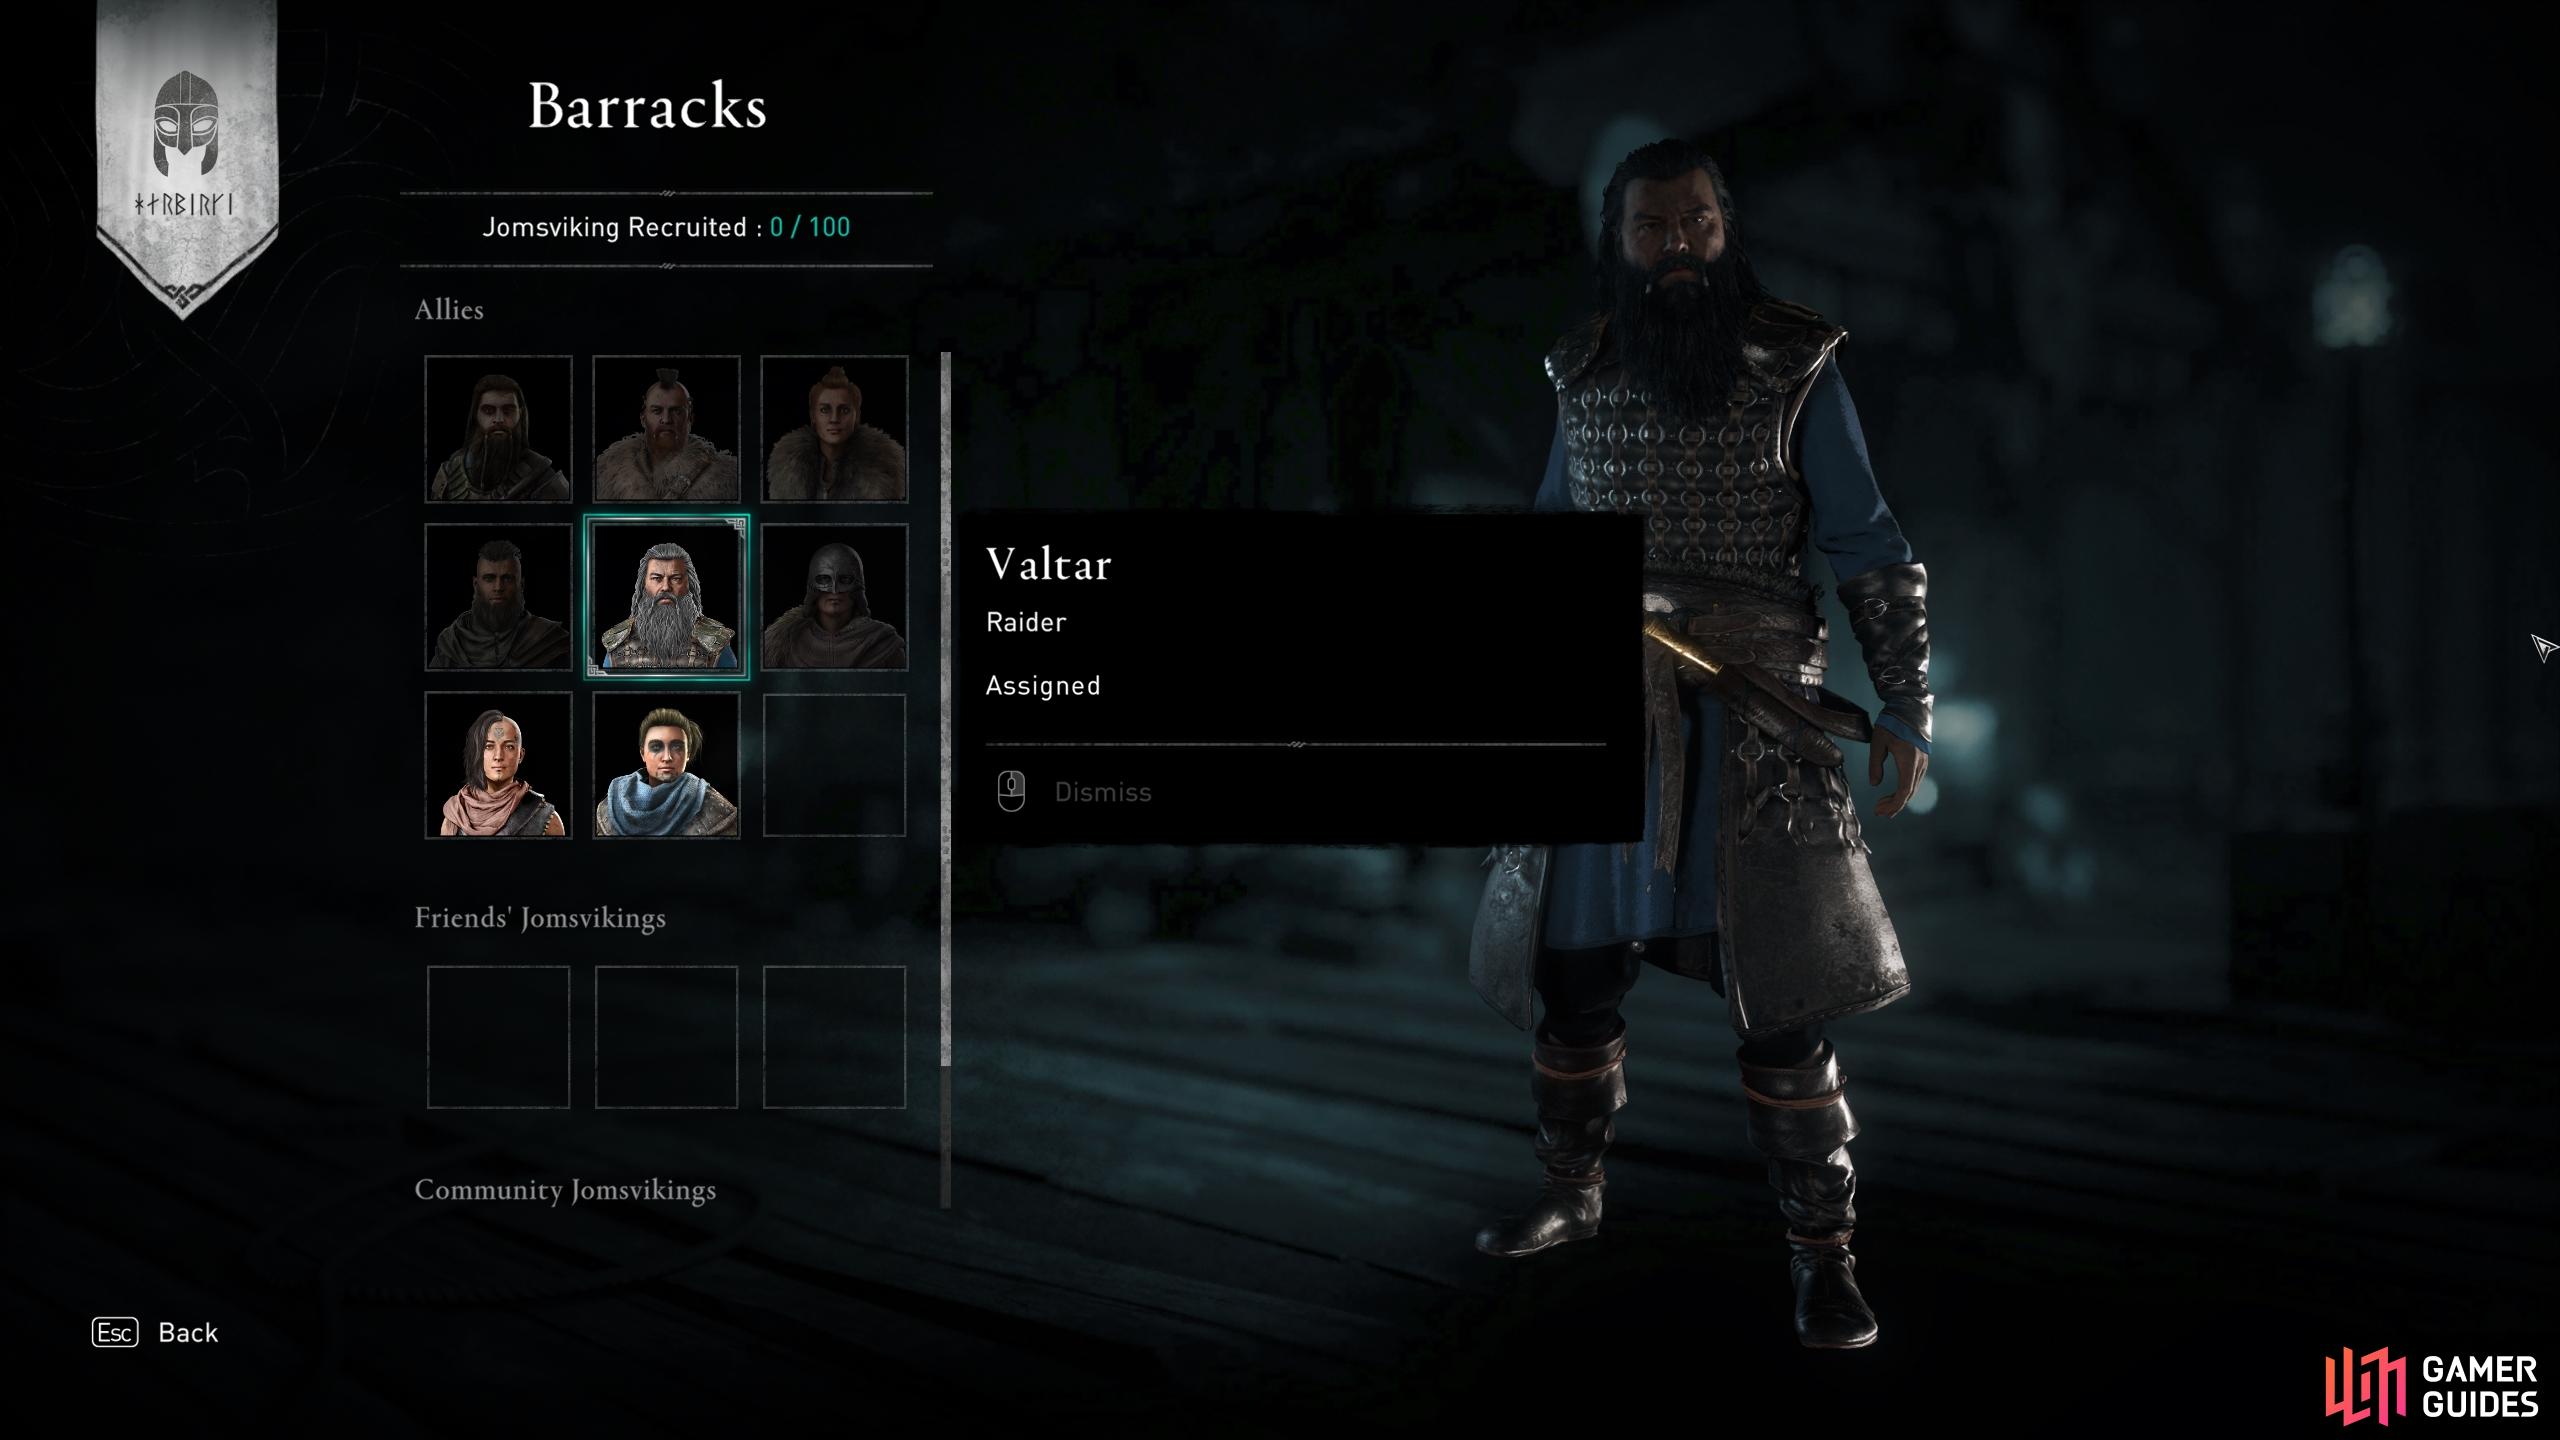Dismiss Valtar from the crew
This screenshot has width=2560, height=1440.
1103,792
